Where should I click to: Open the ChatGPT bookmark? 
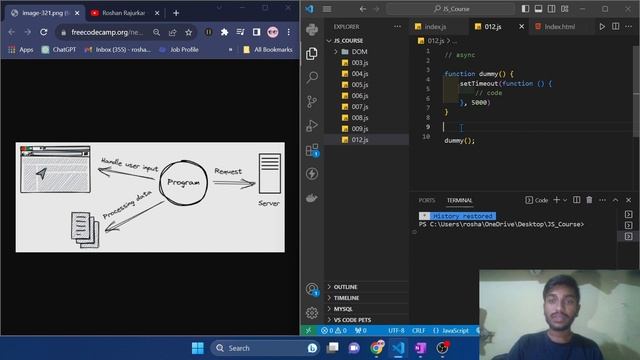click(59, 49)
